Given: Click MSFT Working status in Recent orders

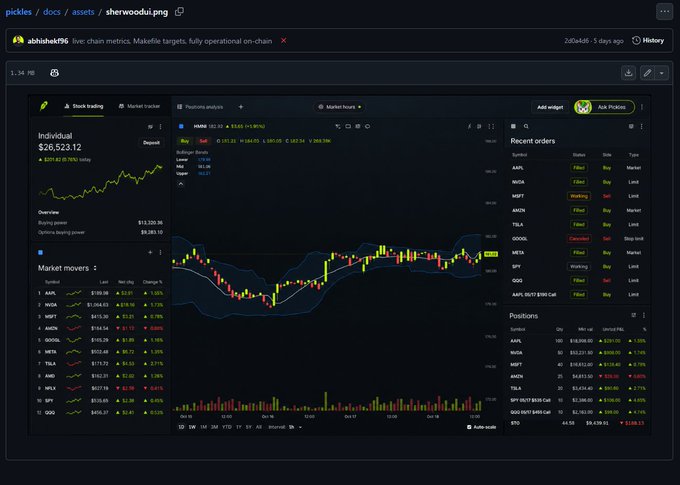Looking at the screenshot, I should click(x=579, y=196).
